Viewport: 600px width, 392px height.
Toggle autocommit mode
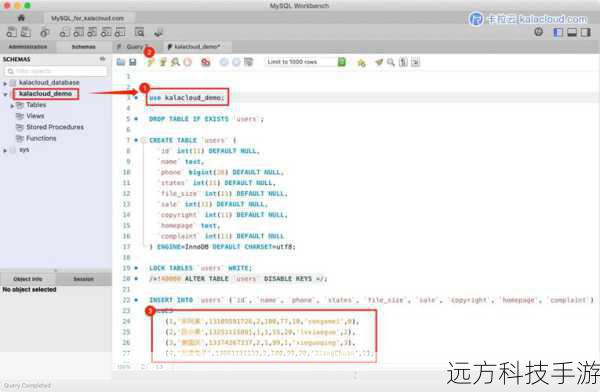[249, 62]
